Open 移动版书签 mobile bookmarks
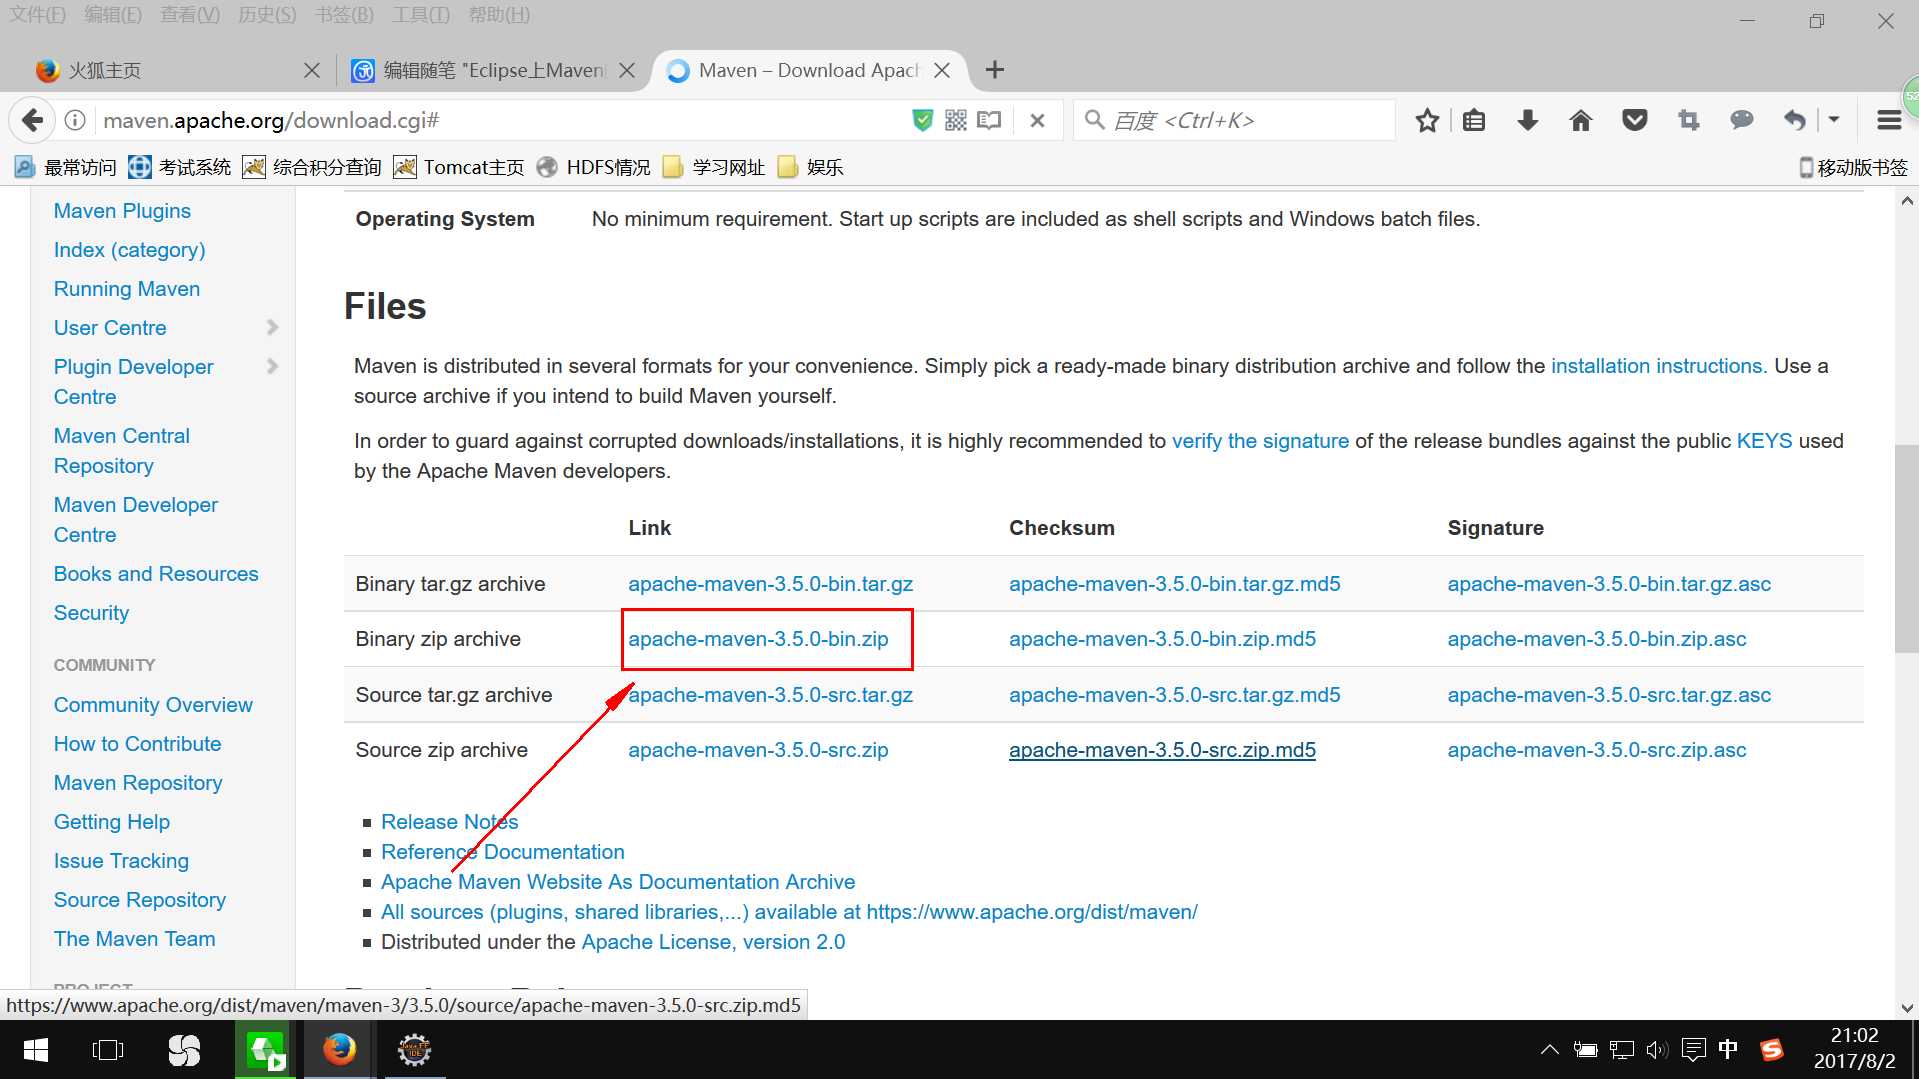 point(1853,167)
